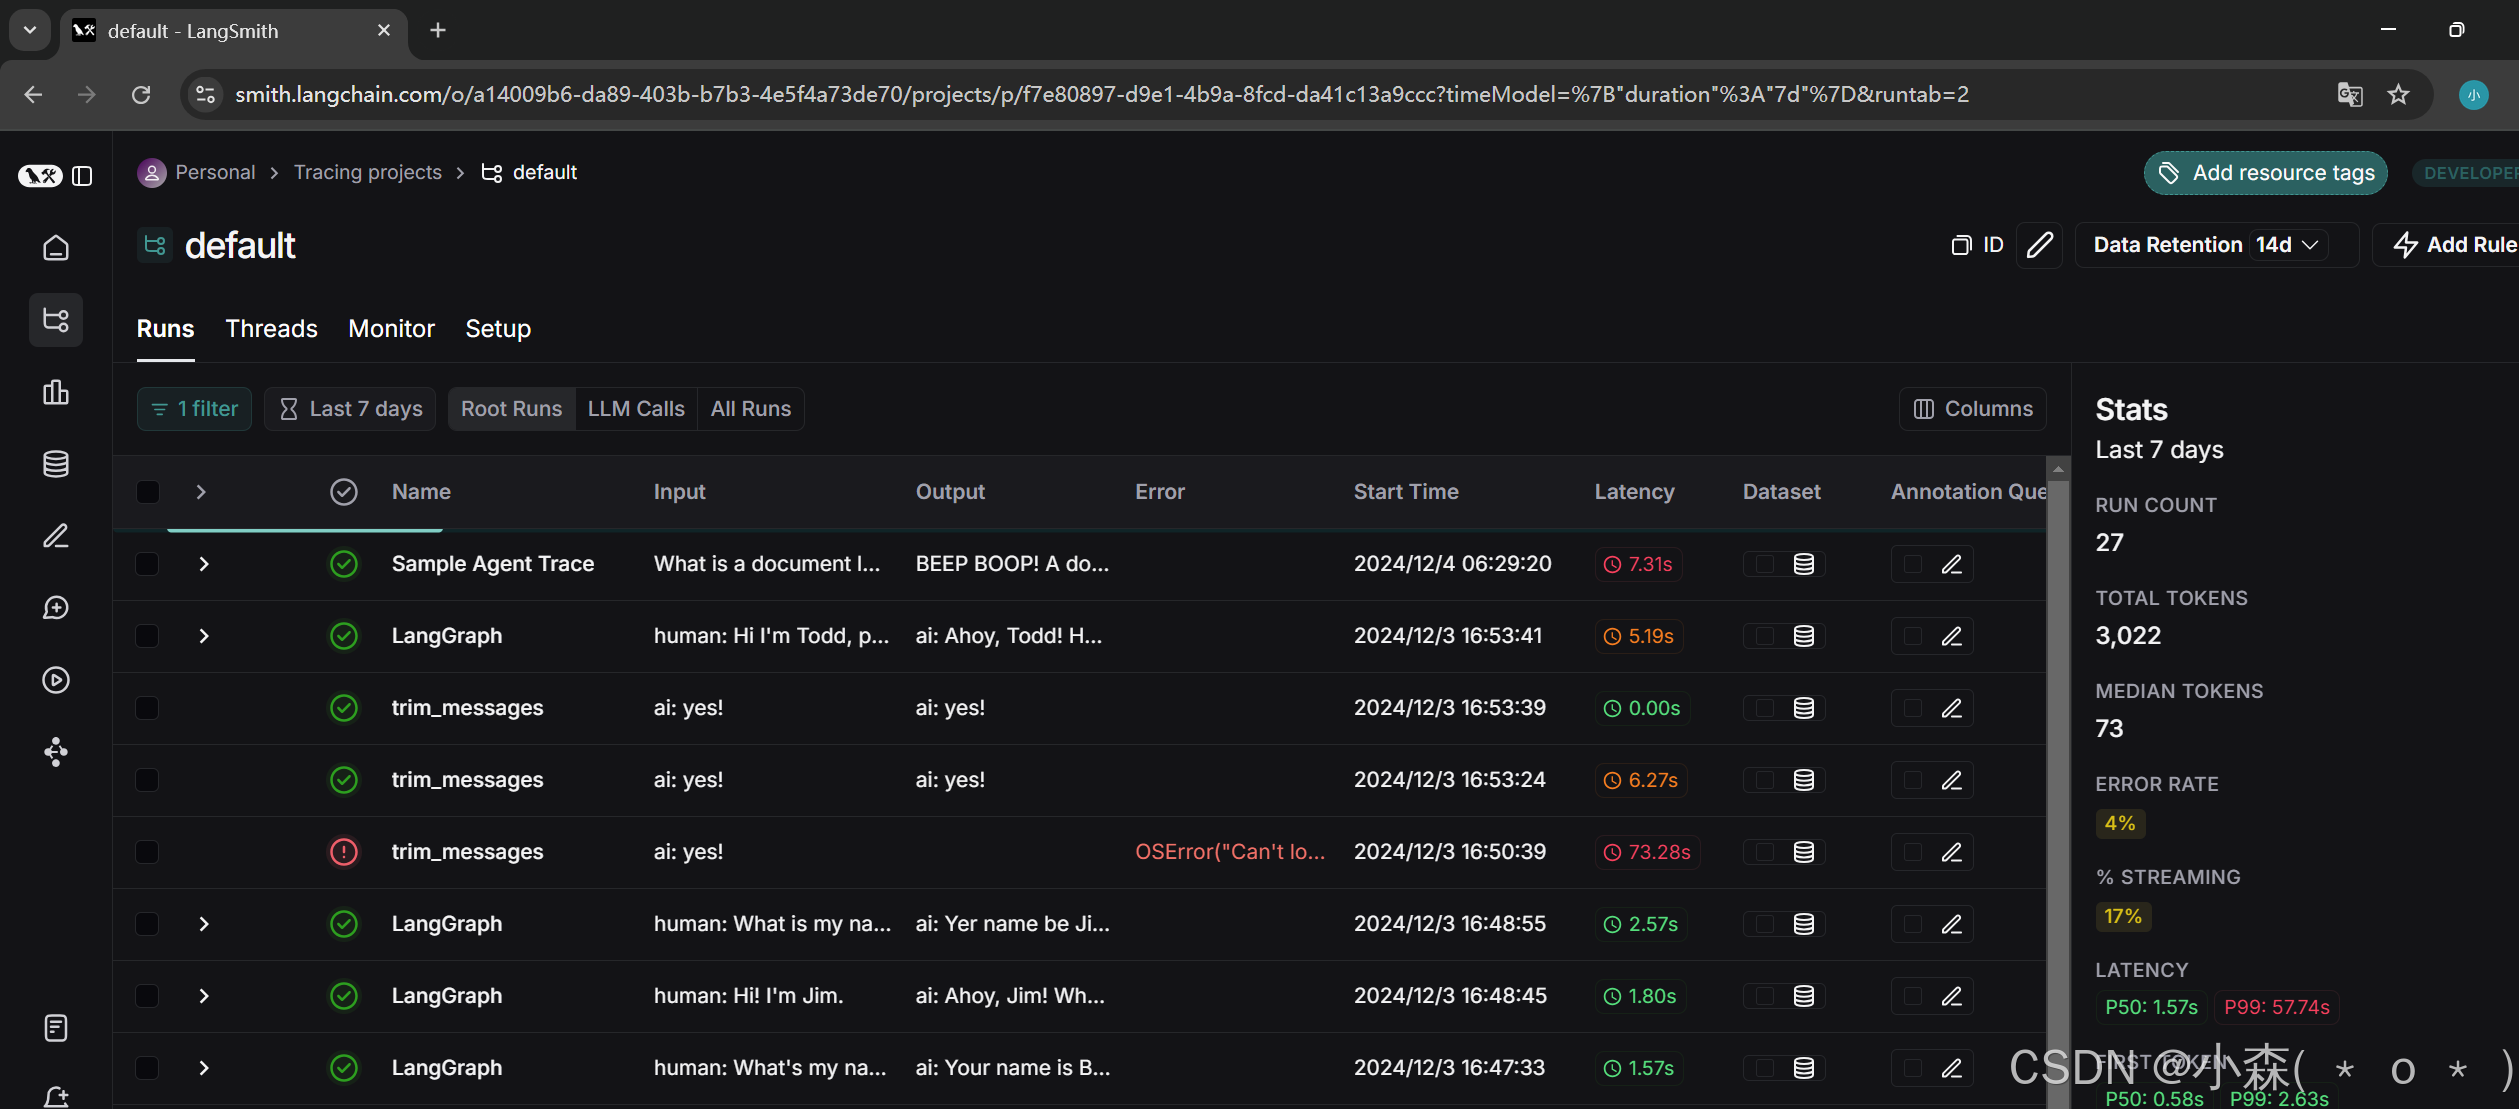Toggle the sidebar collapse panel icon

83,176
